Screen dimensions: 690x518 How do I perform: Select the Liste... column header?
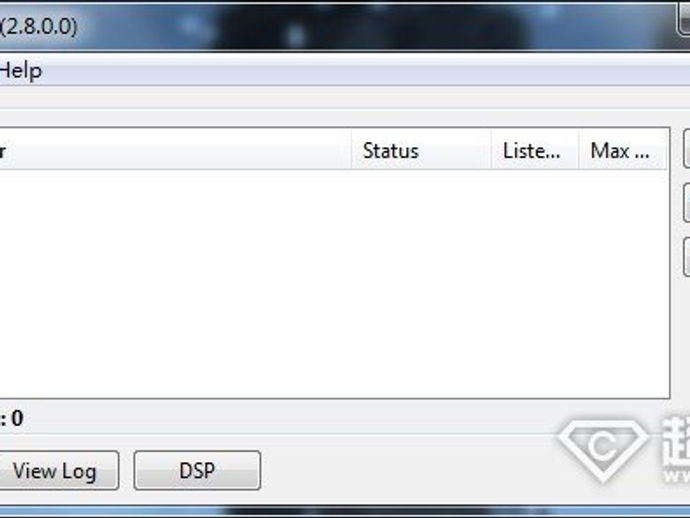pyautogui.click(x=534, y=151)
